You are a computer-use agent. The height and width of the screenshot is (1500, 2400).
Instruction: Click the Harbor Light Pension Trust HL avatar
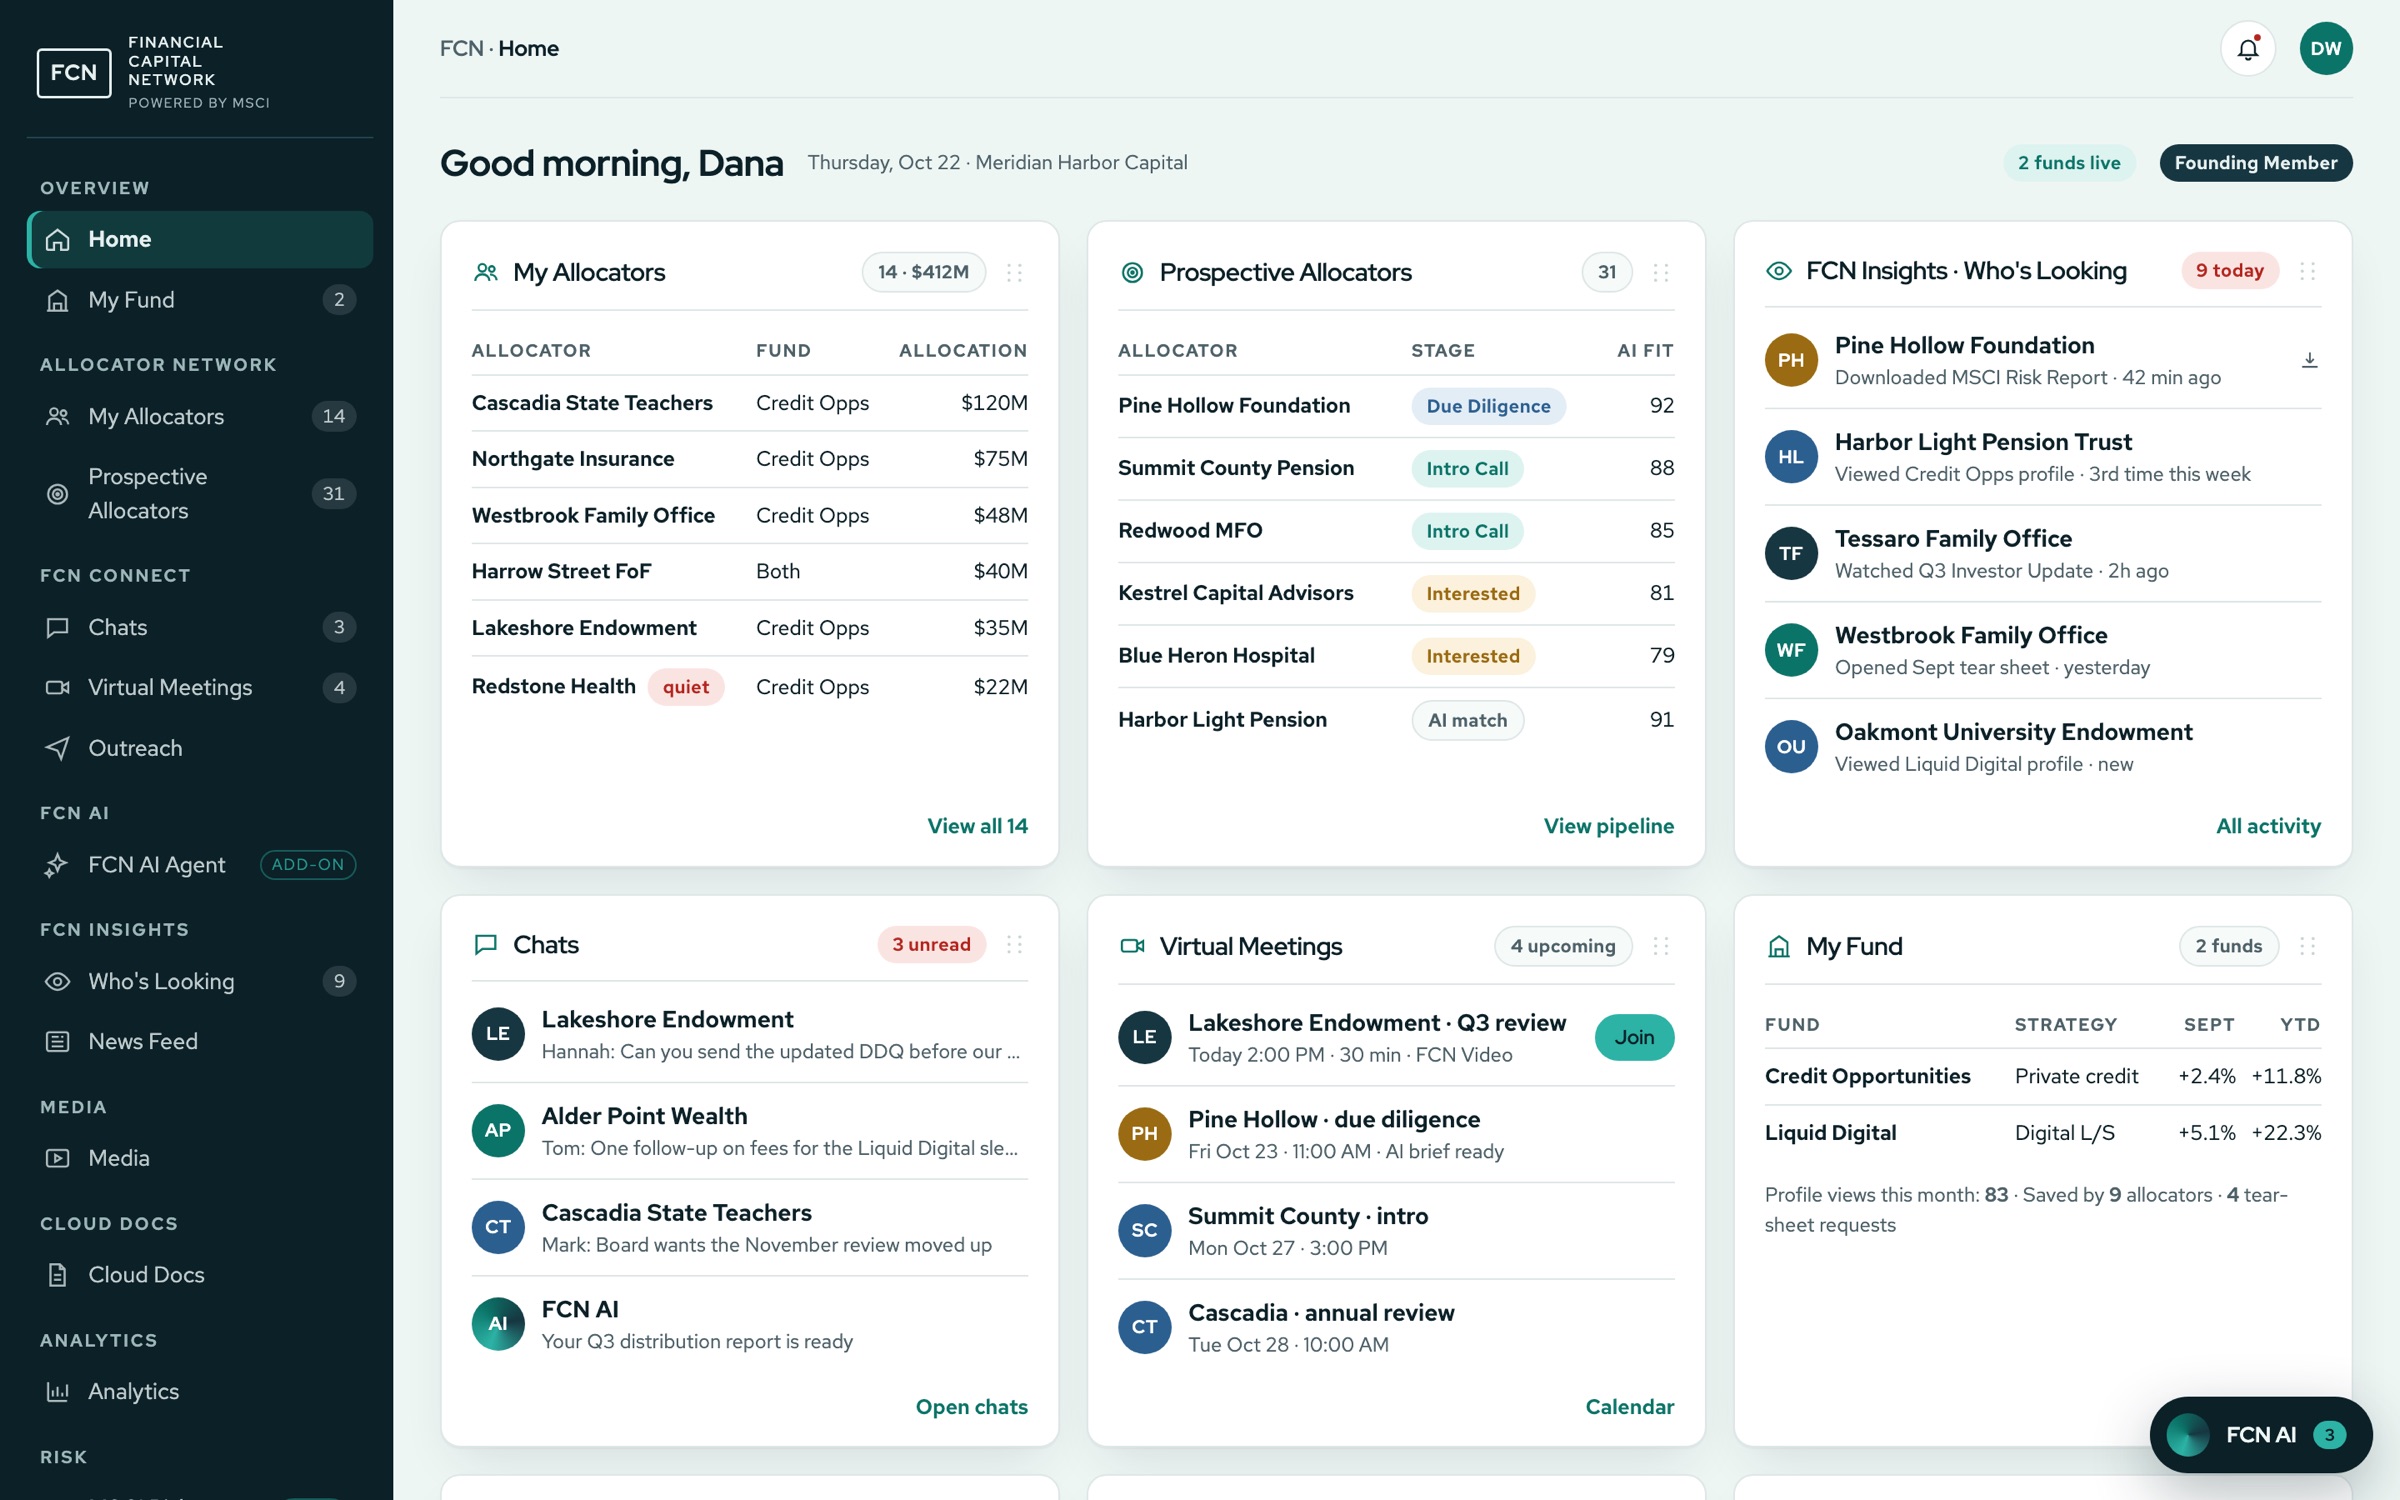tap(1791, 457)
